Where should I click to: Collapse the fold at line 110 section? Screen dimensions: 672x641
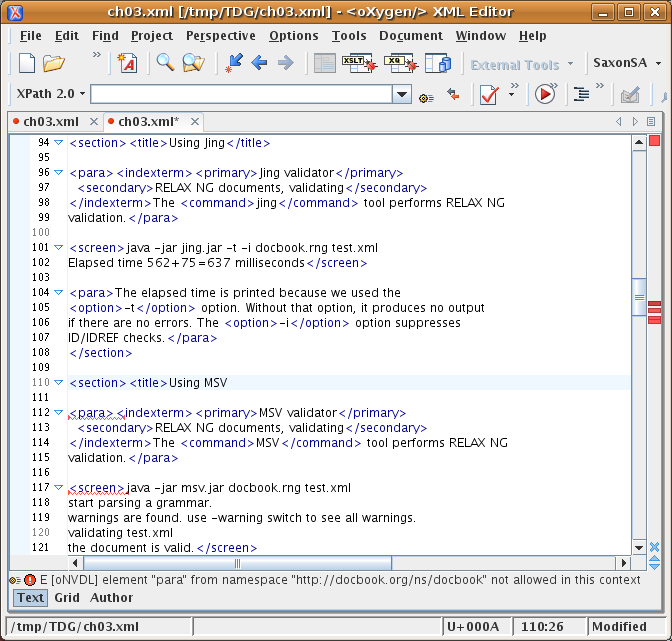click(x=58, y=383)
